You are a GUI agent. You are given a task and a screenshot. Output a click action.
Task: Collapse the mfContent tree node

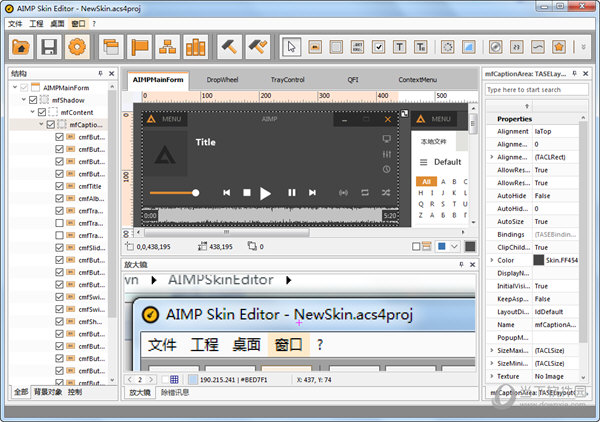(33, 112)
